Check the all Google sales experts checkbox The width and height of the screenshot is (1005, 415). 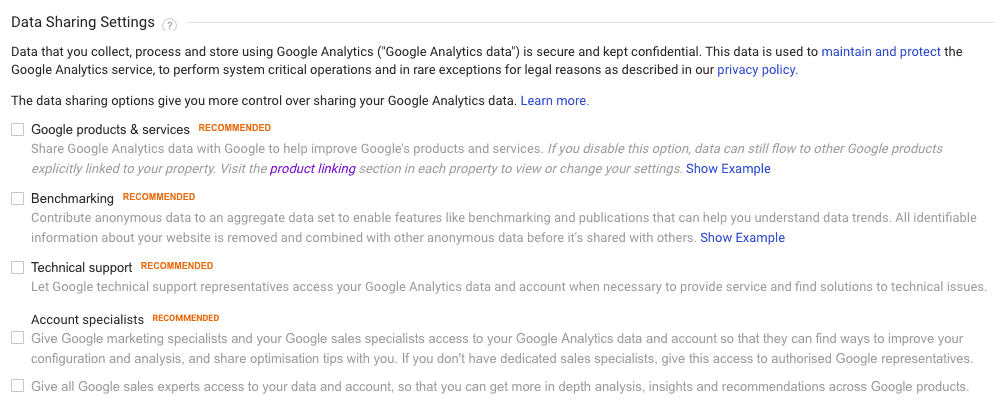pyautogui.click(x=17, y=386)
